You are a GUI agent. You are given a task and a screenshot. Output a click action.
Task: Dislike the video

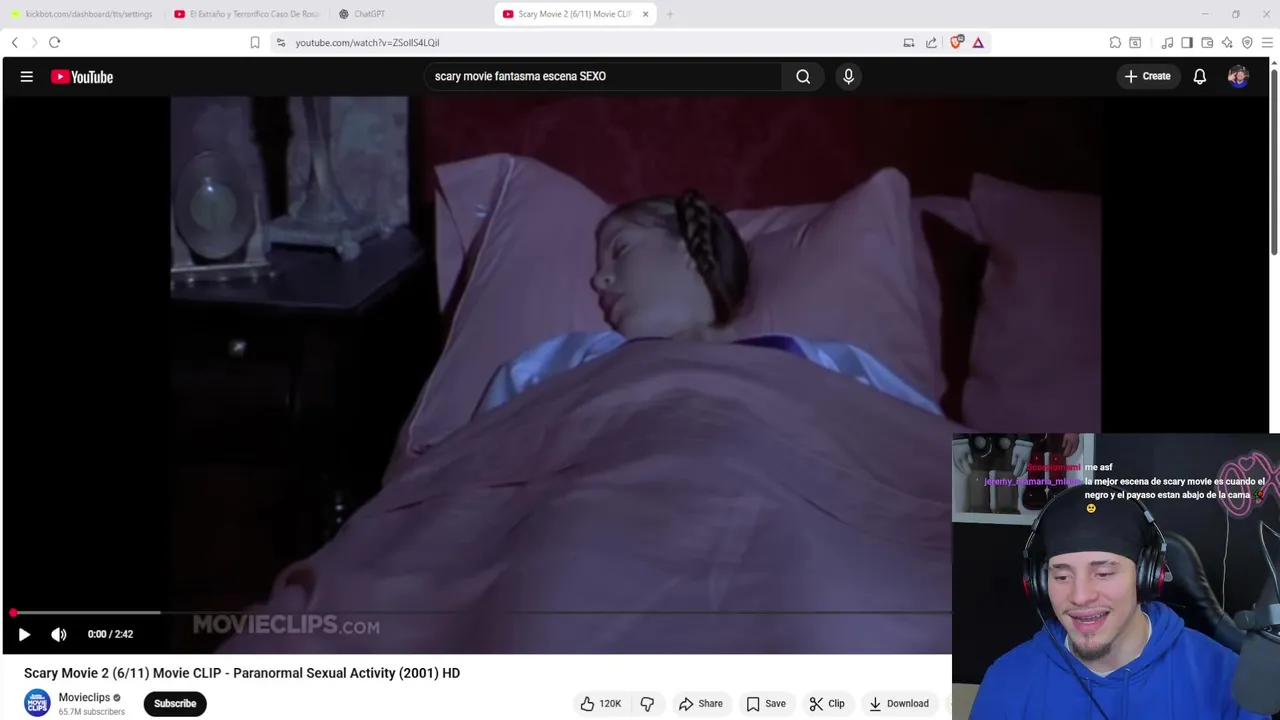647,704
